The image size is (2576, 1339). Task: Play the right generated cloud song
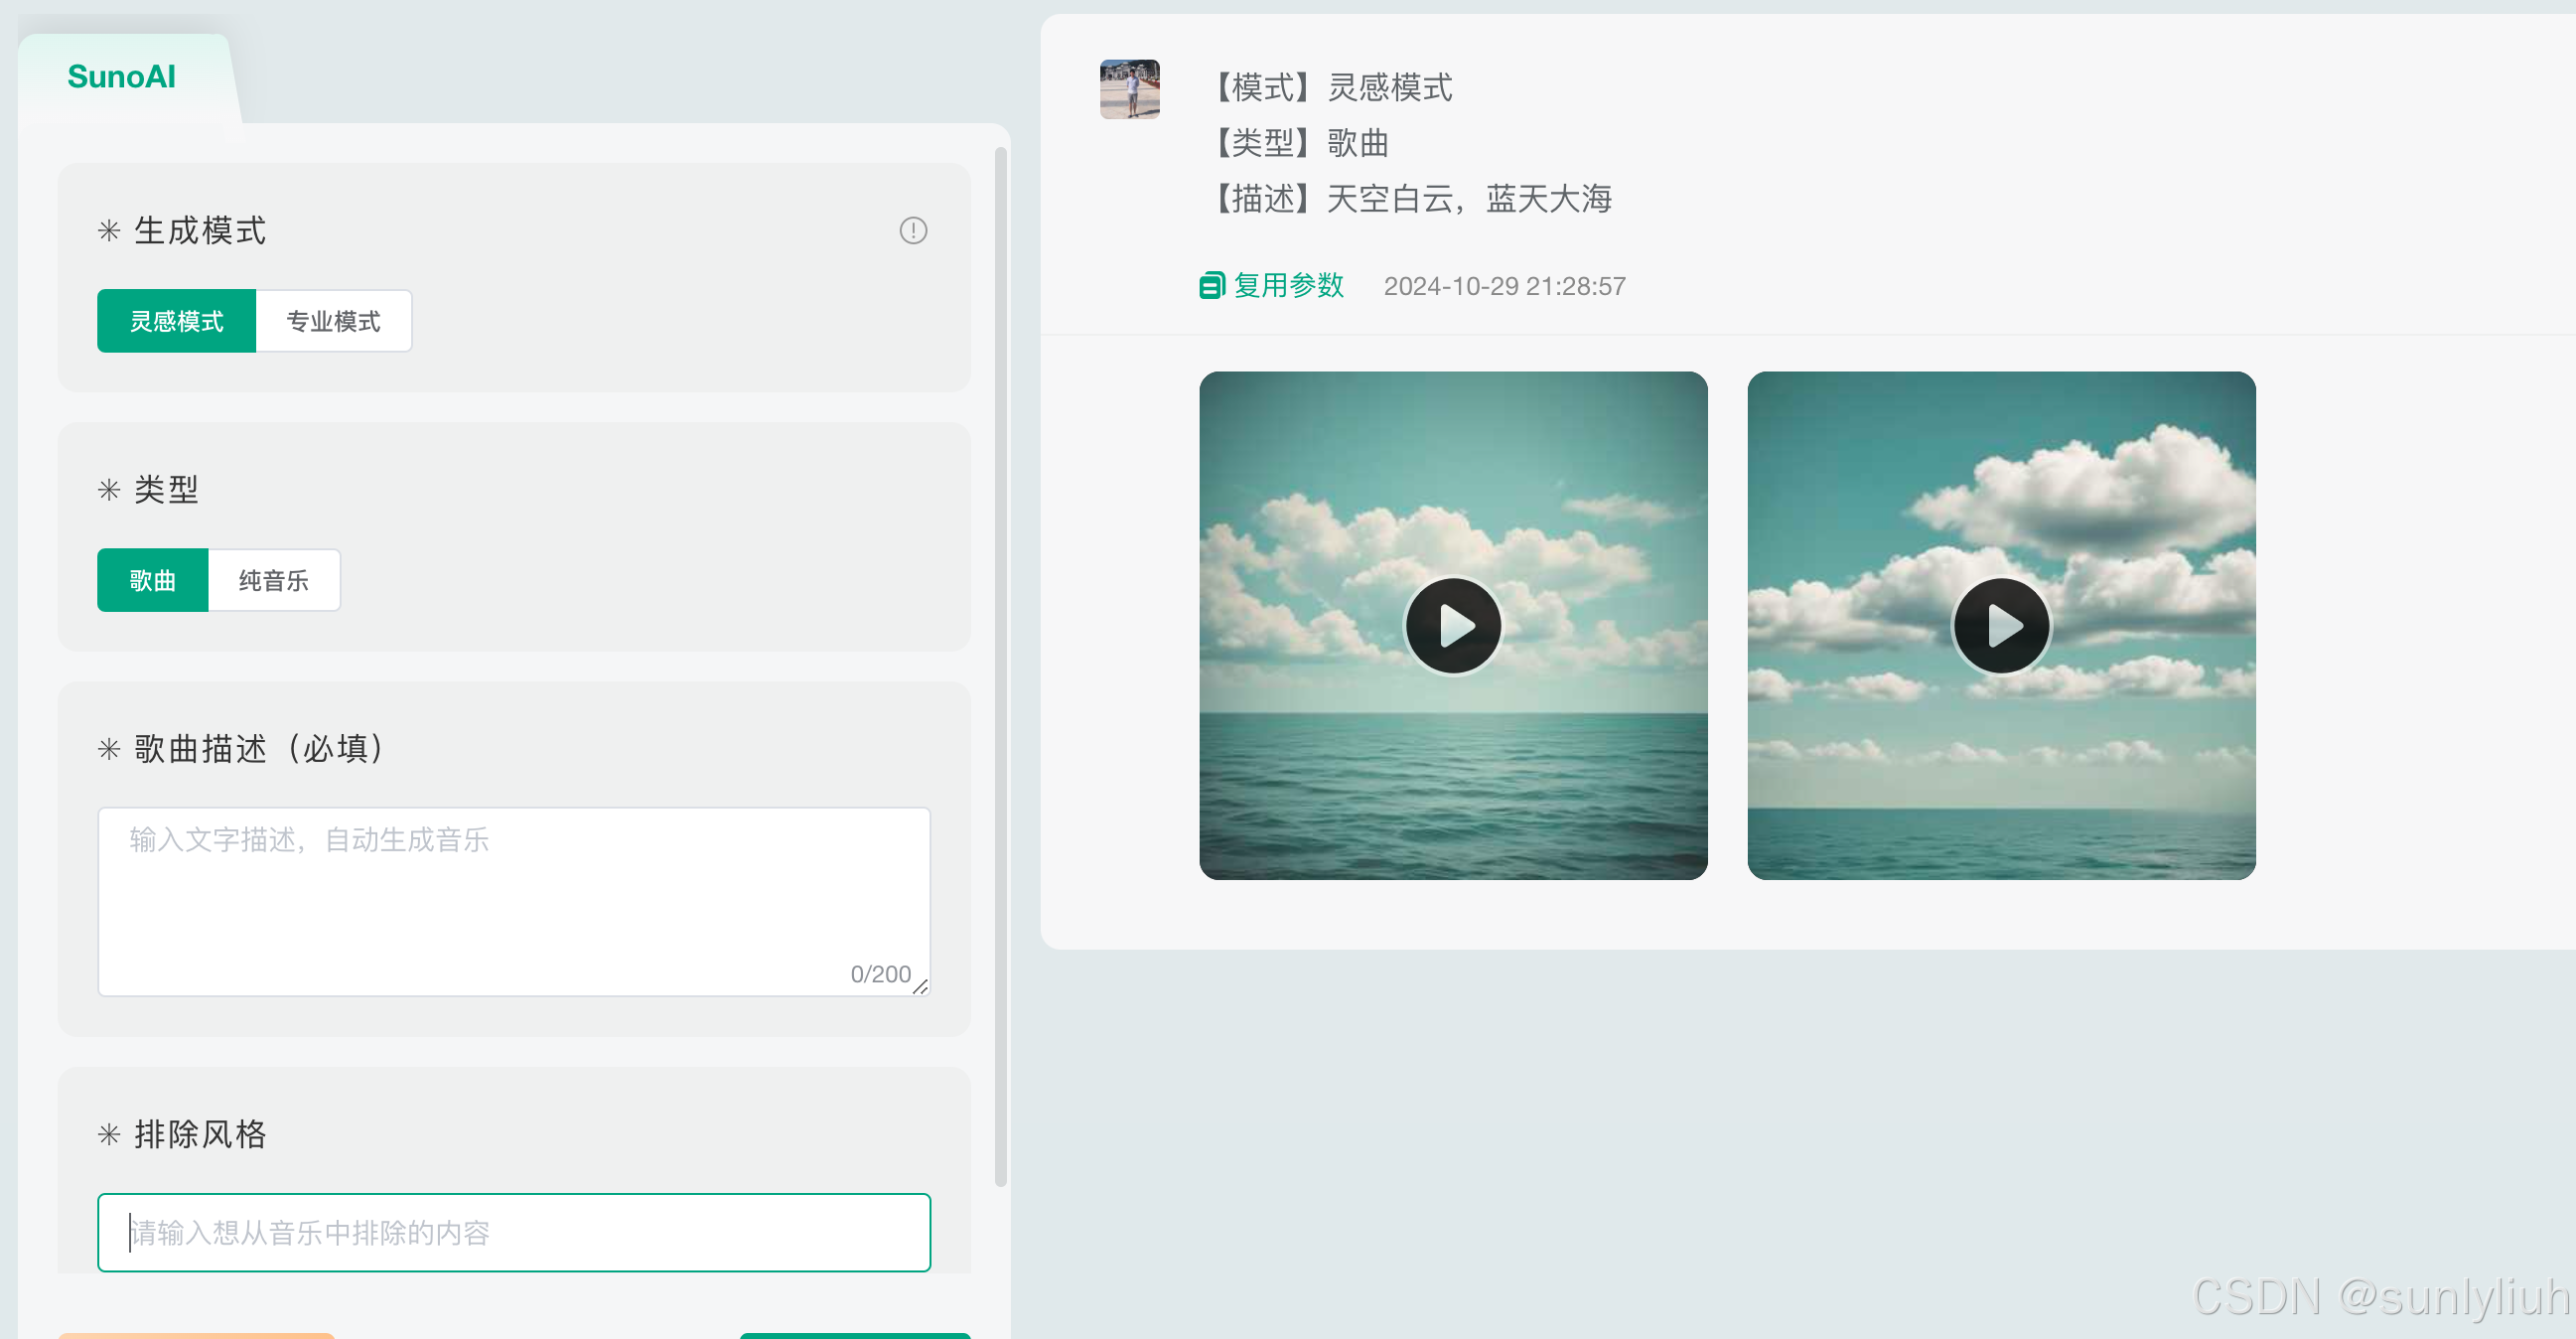point(2000,626)
